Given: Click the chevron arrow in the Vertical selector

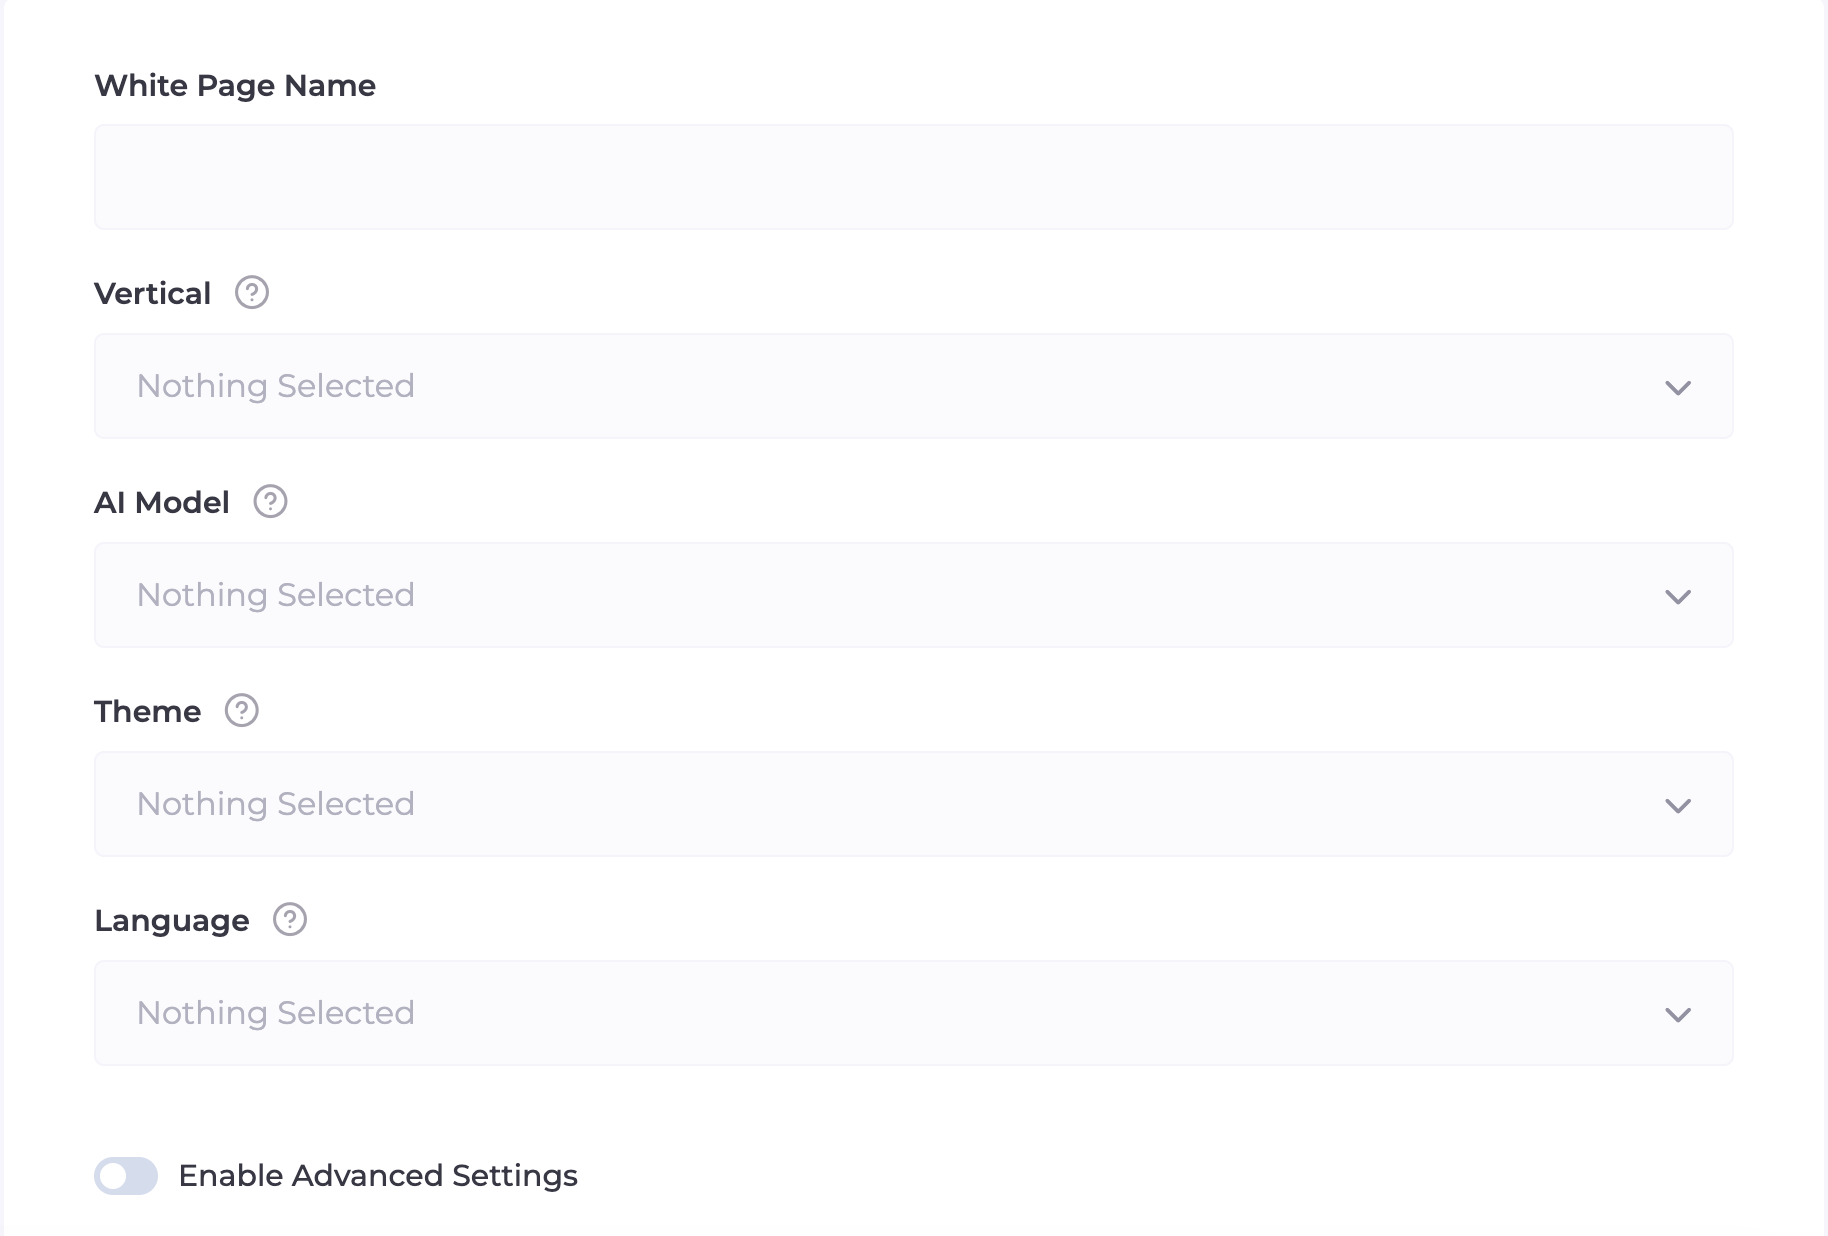Looking at the screenshot, I should [1678, 387].
